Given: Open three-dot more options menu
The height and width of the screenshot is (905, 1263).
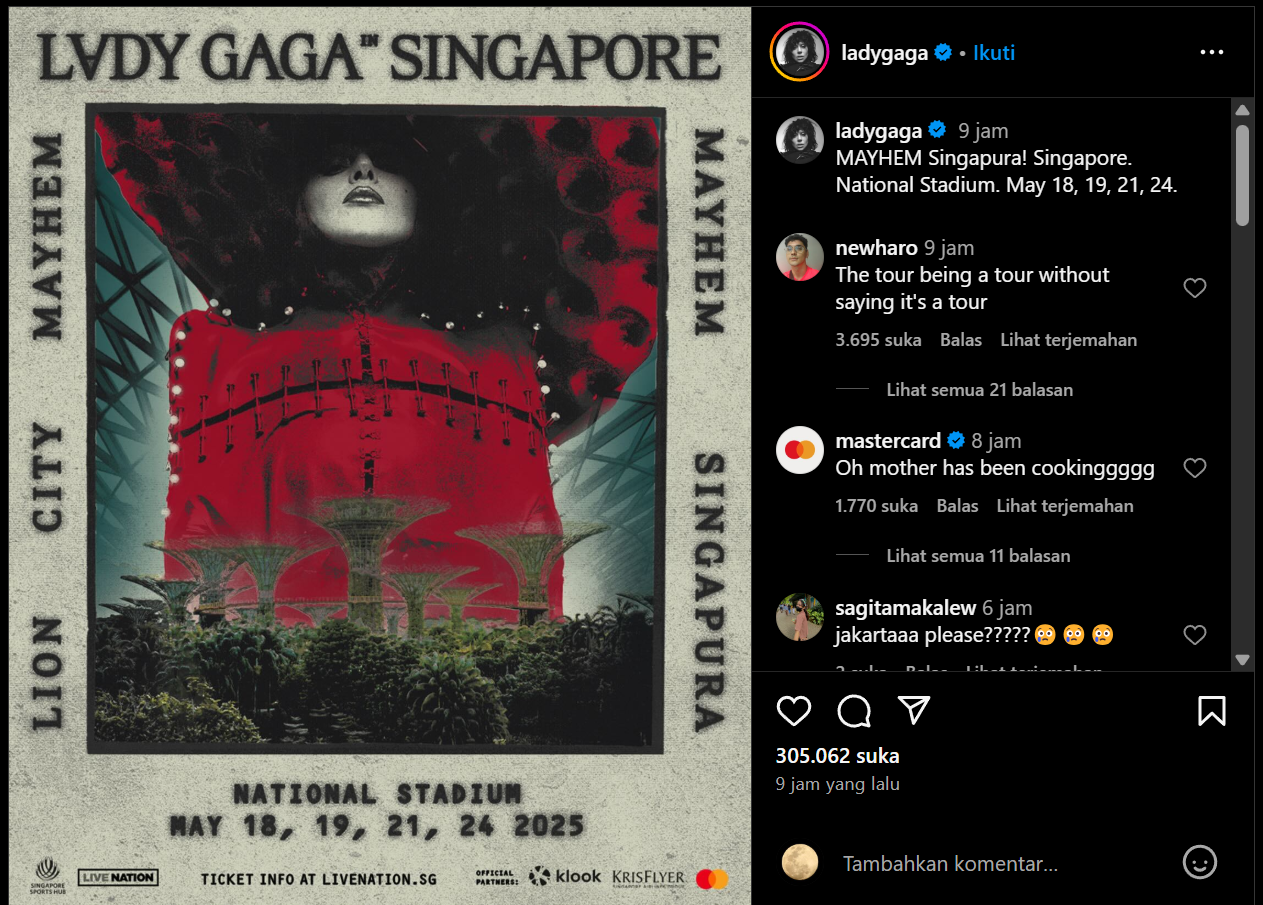Looking at the screenshot, I should pyautogui.click(x=1211, y=52).
